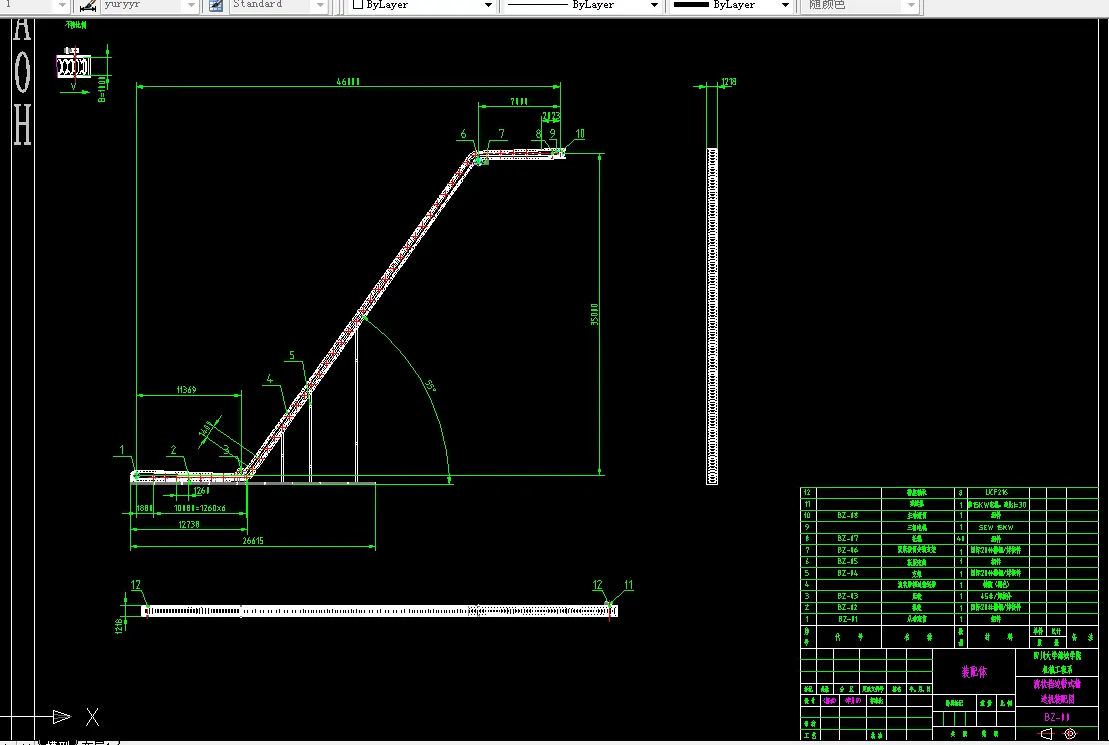
Task: Select the vertical height dimension text
Action: 595,314
